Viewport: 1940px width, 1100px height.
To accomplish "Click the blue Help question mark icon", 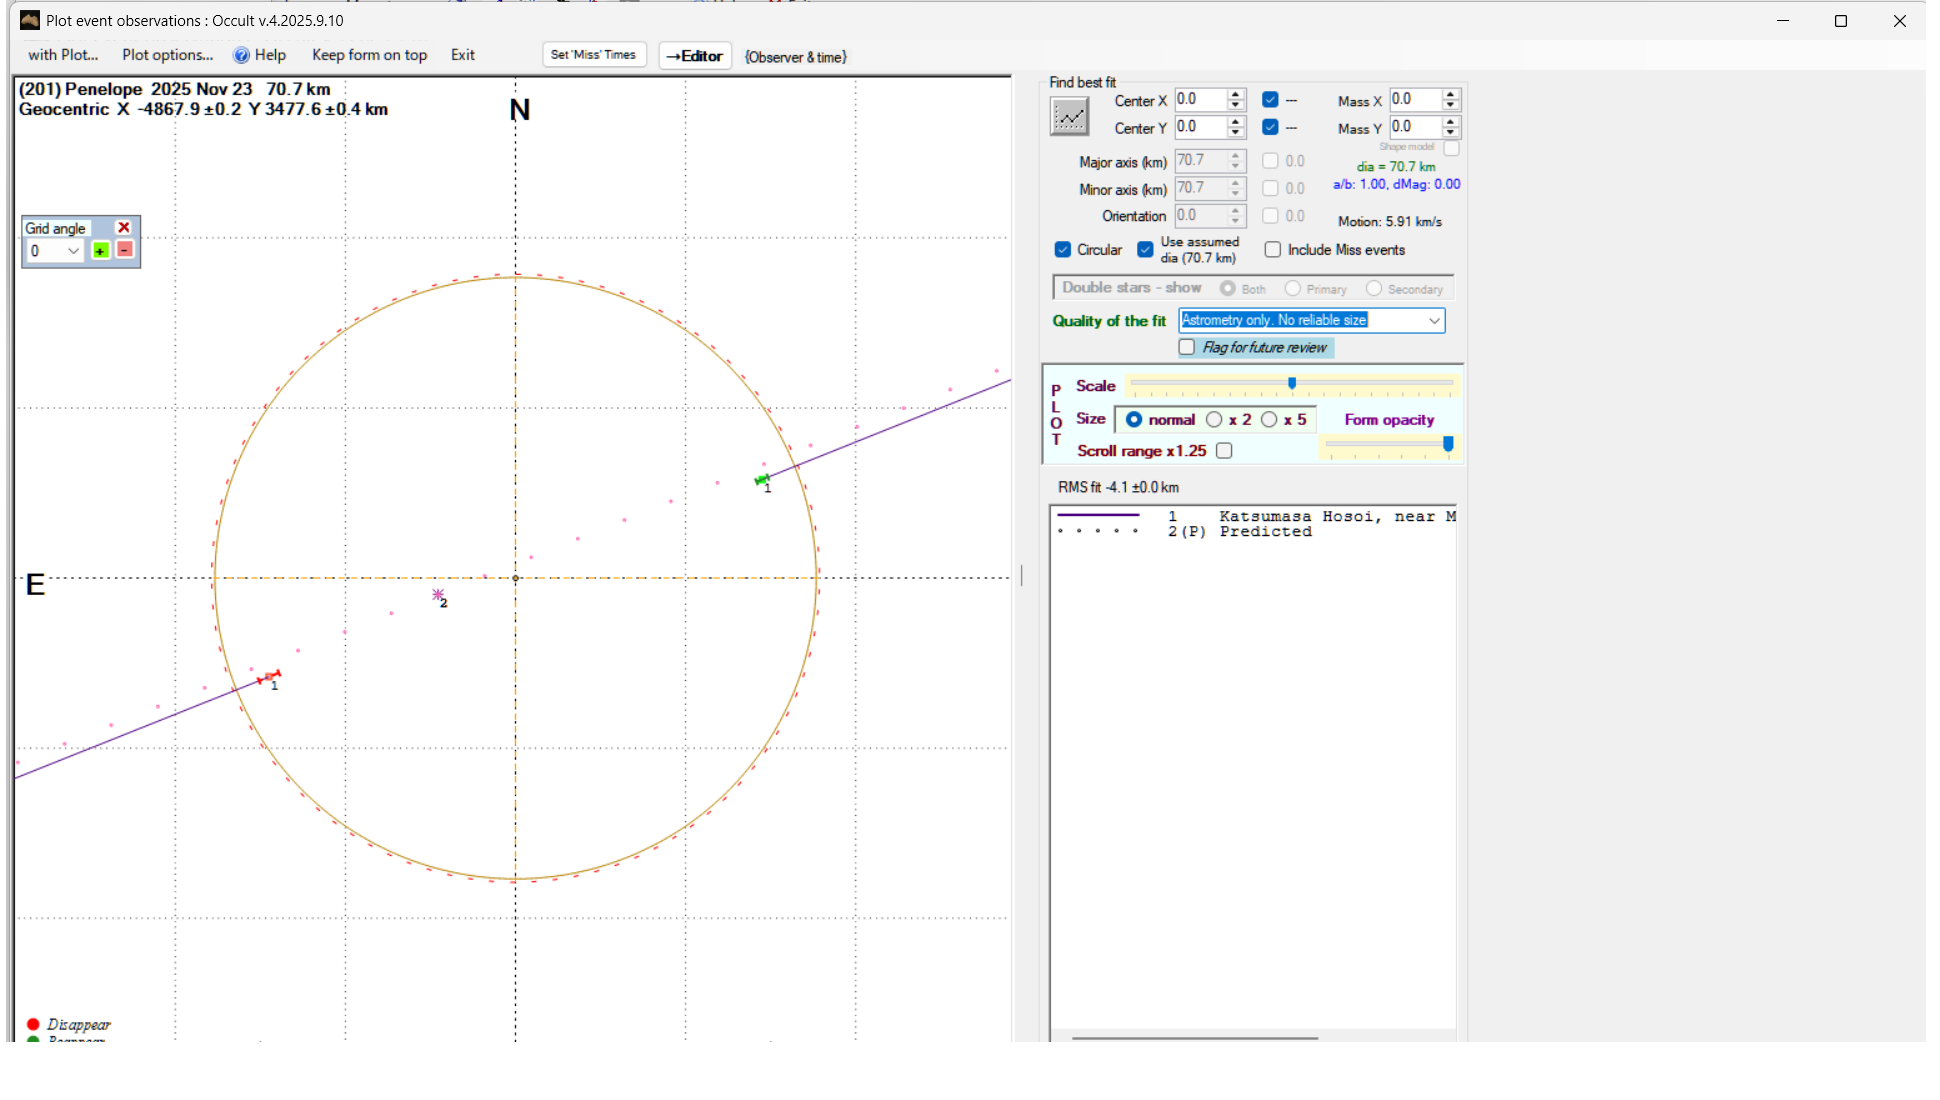I will (x=241, y=55).
